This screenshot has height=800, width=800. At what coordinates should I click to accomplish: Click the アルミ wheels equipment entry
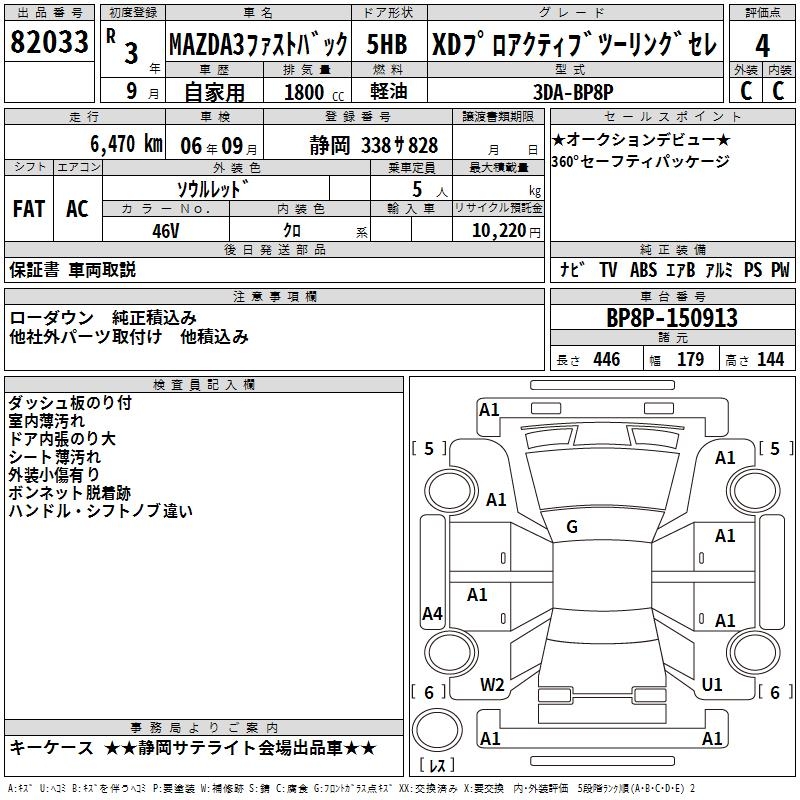(718, 270)
